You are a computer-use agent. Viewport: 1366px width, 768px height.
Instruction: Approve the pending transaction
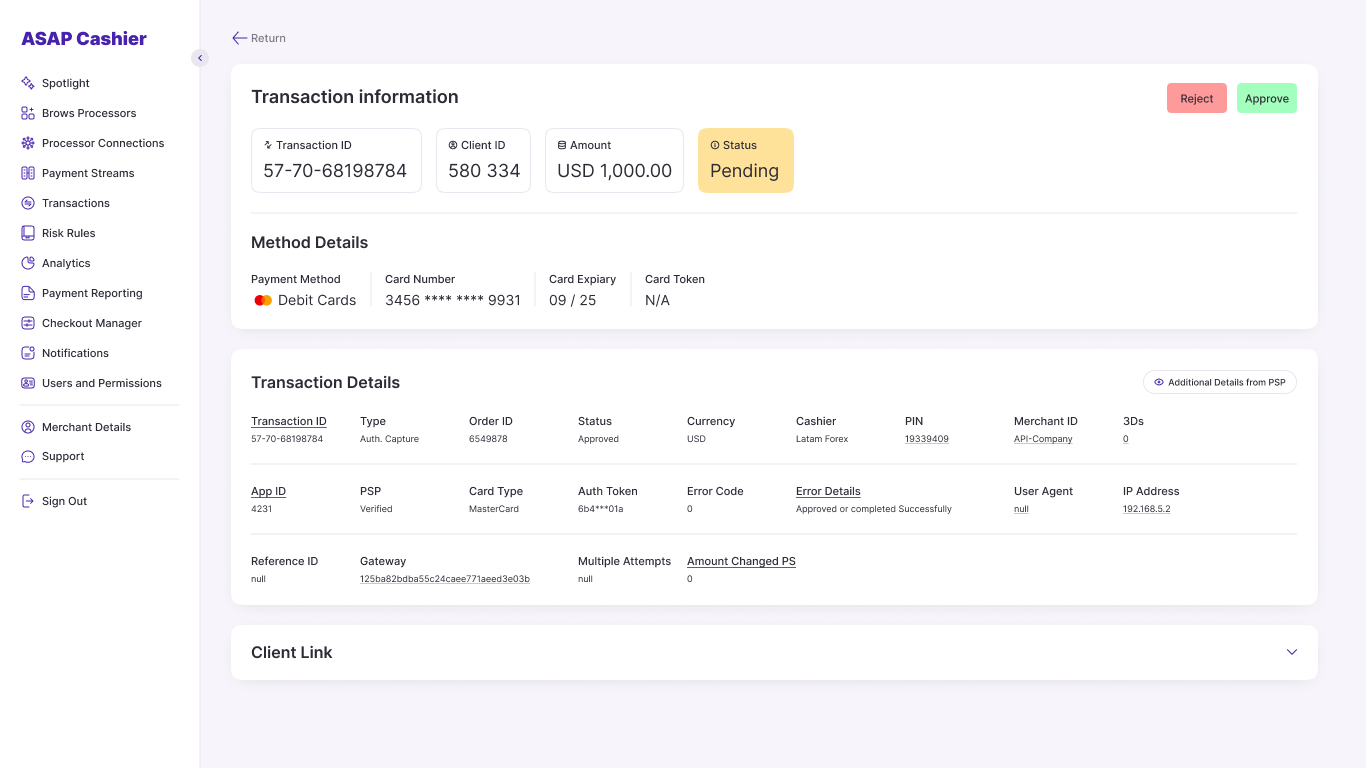(x=1267, y=98)
